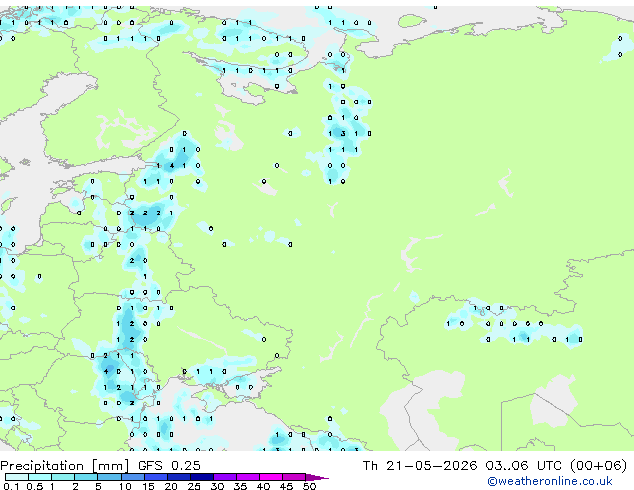Click the 2–5 mm legend color swatch

pos(86,477)
